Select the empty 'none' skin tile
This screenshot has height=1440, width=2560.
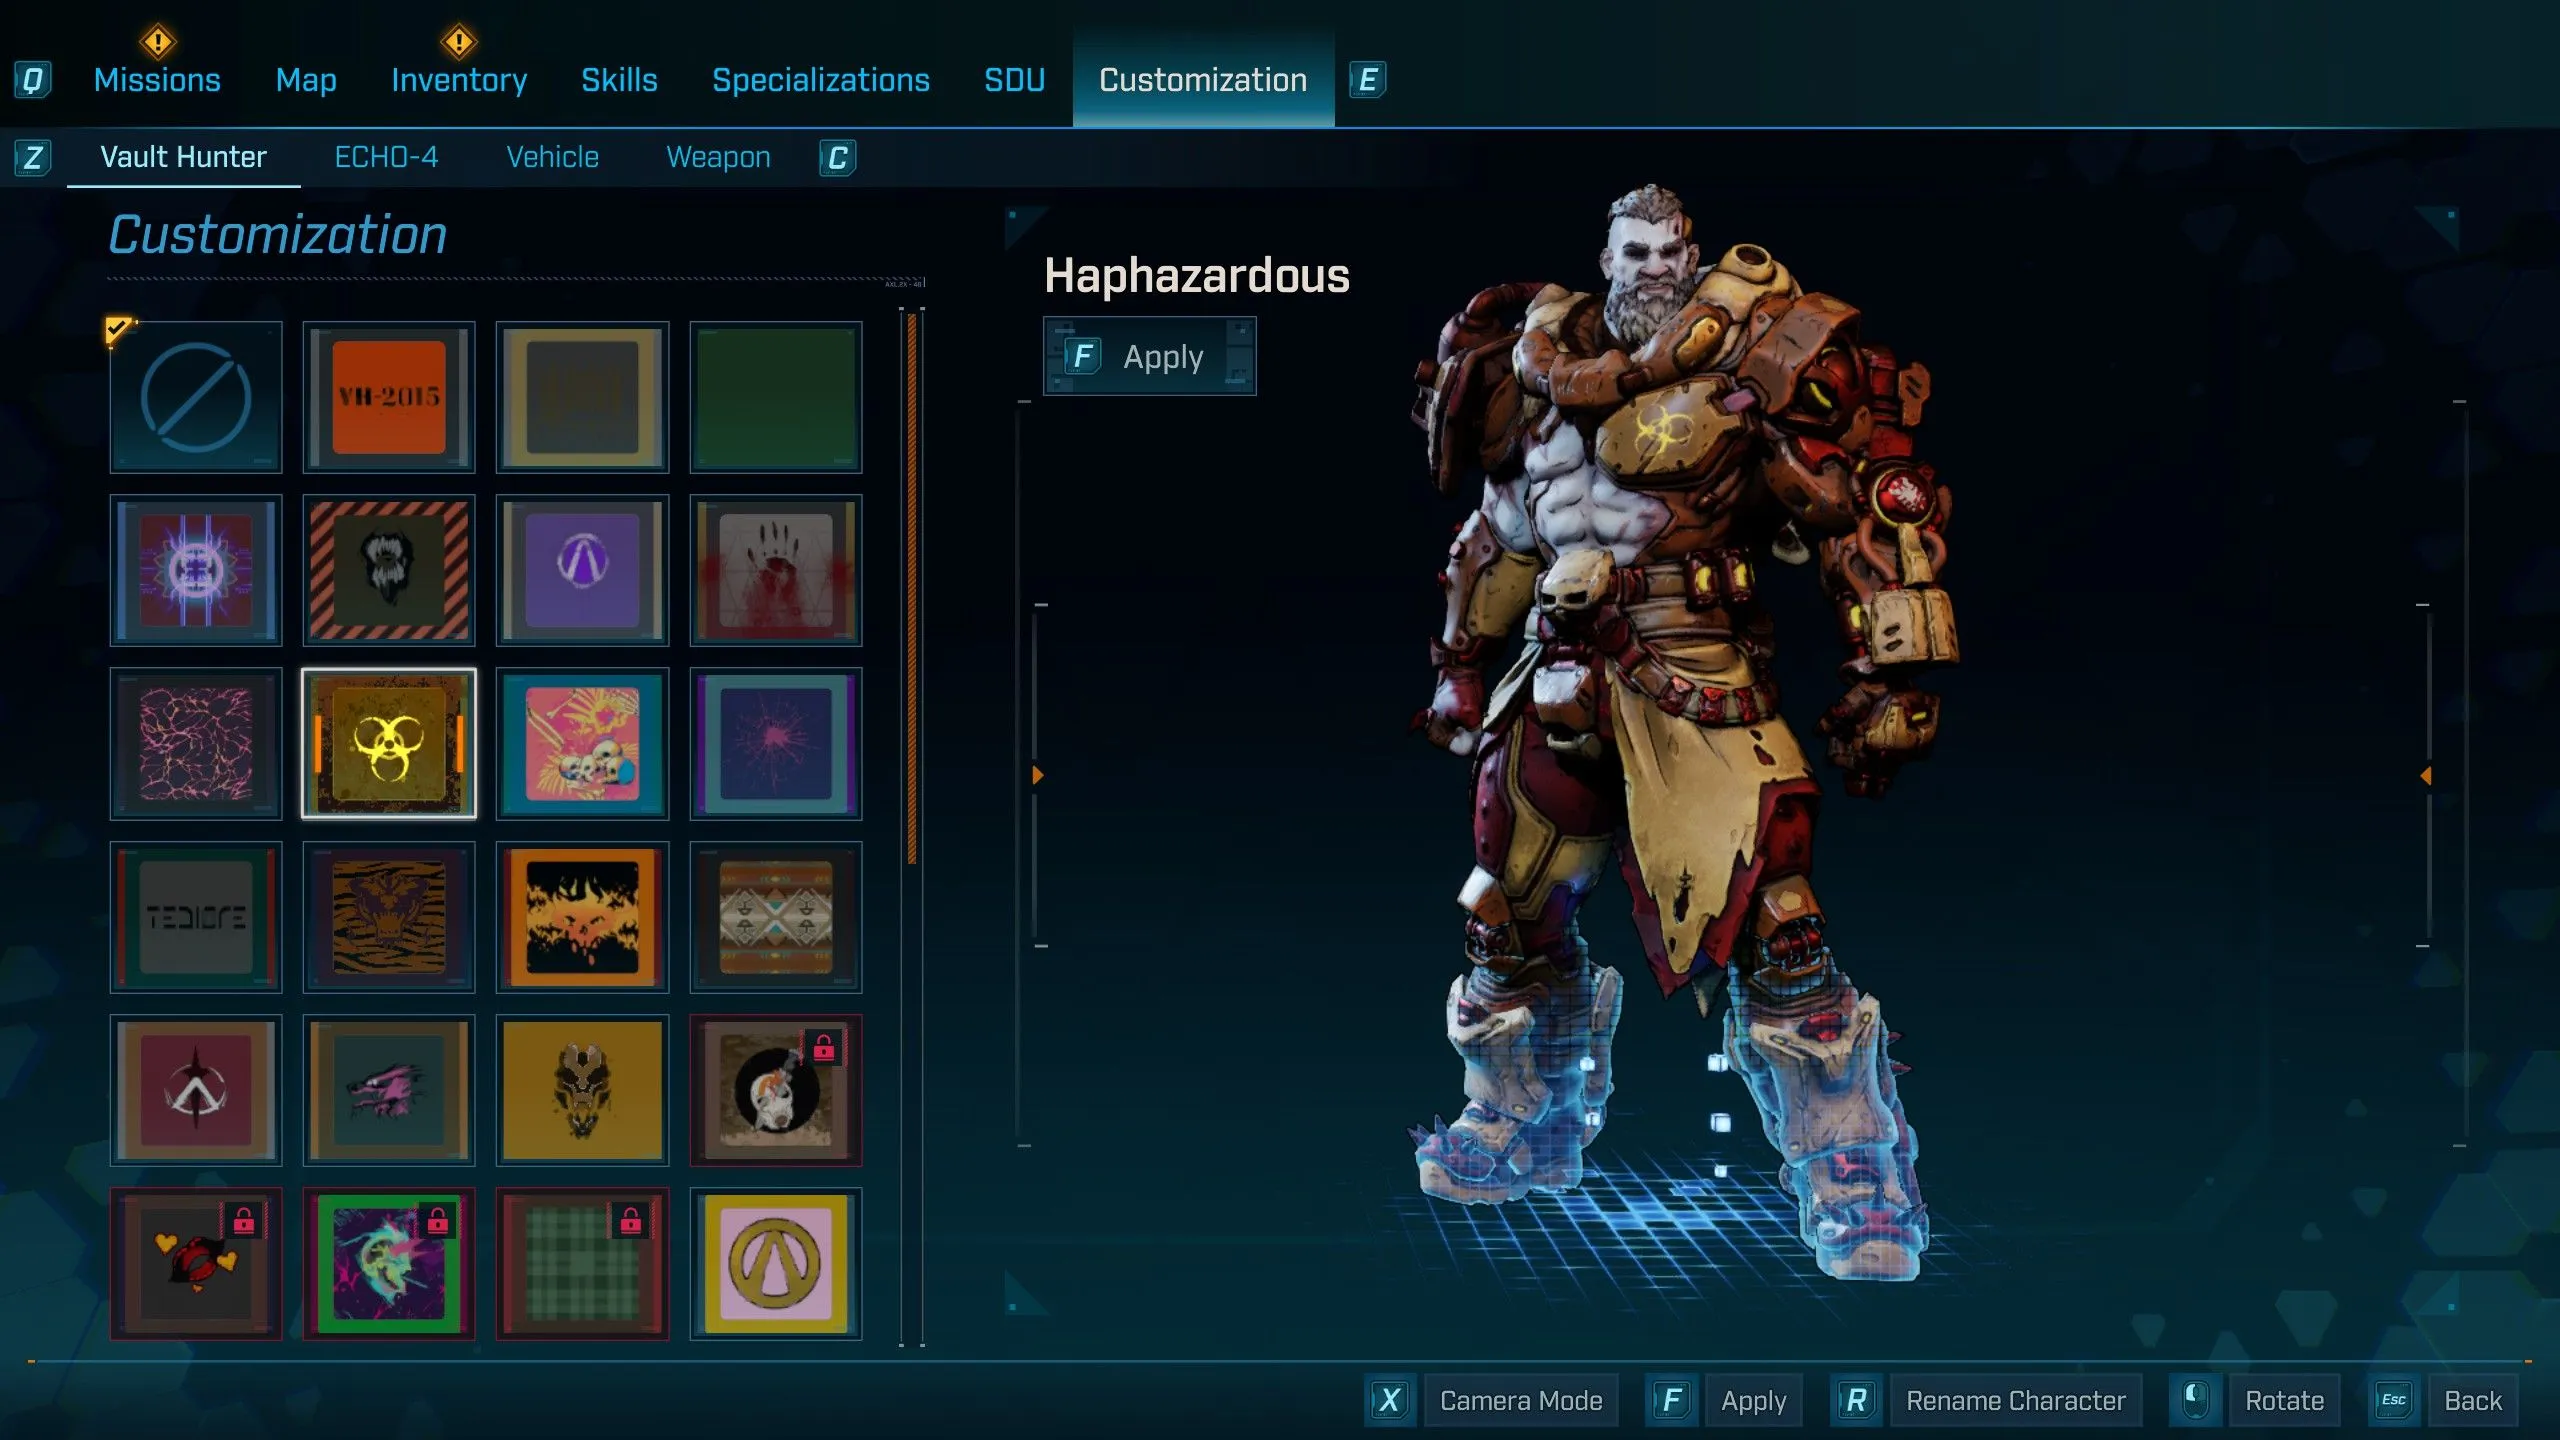(x=196, y=397)
